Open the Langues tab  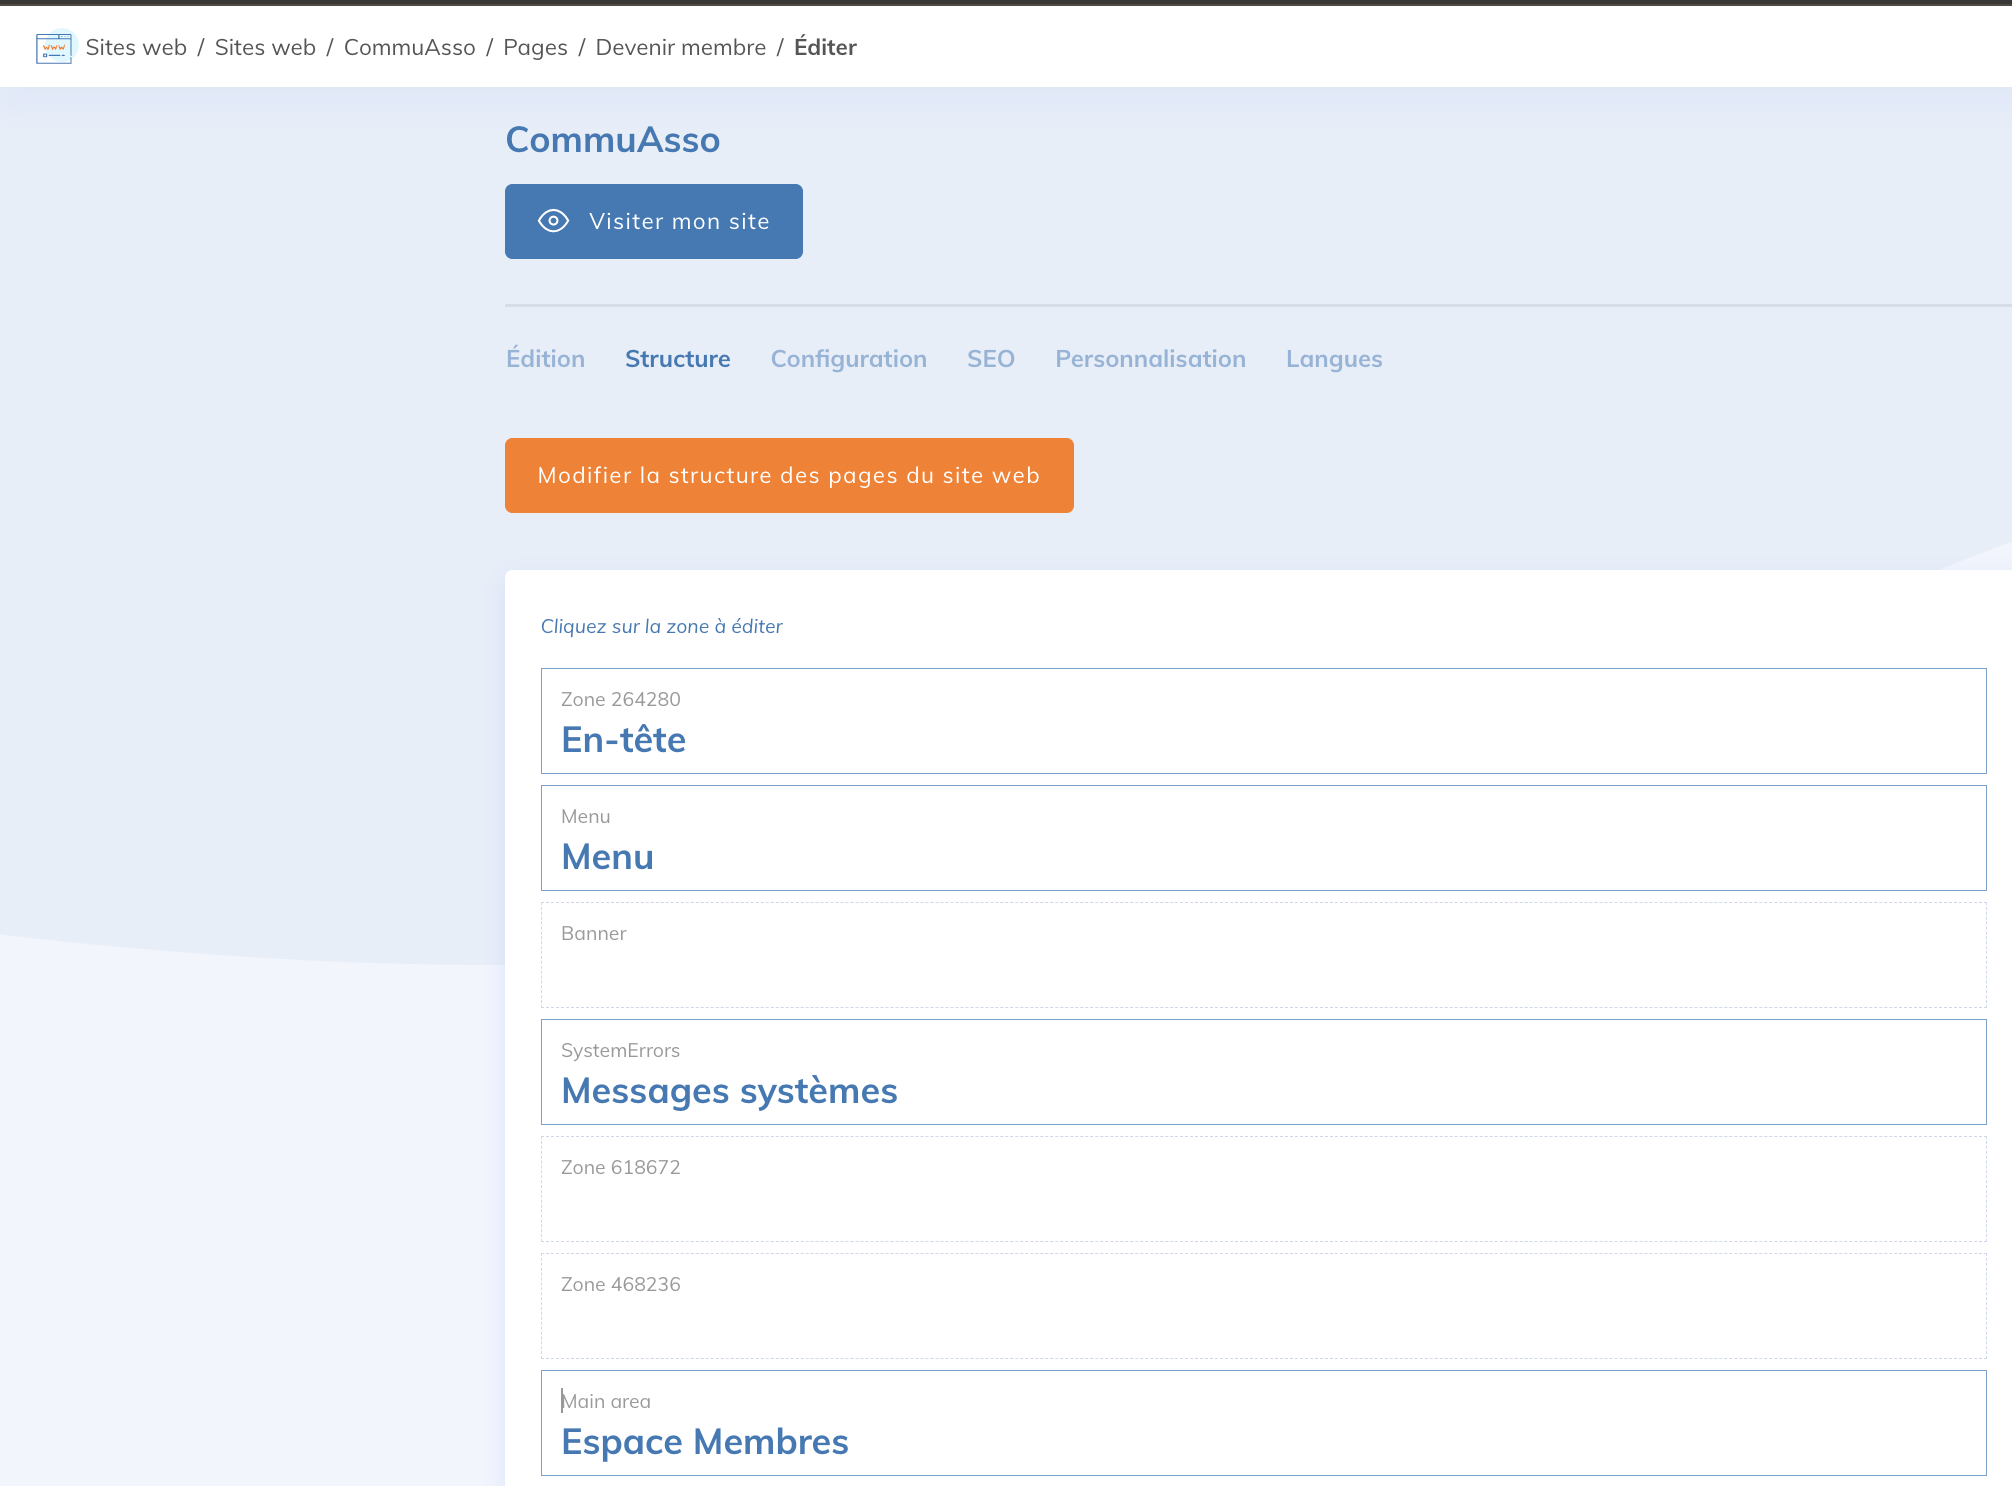[x=1333, y=359]
